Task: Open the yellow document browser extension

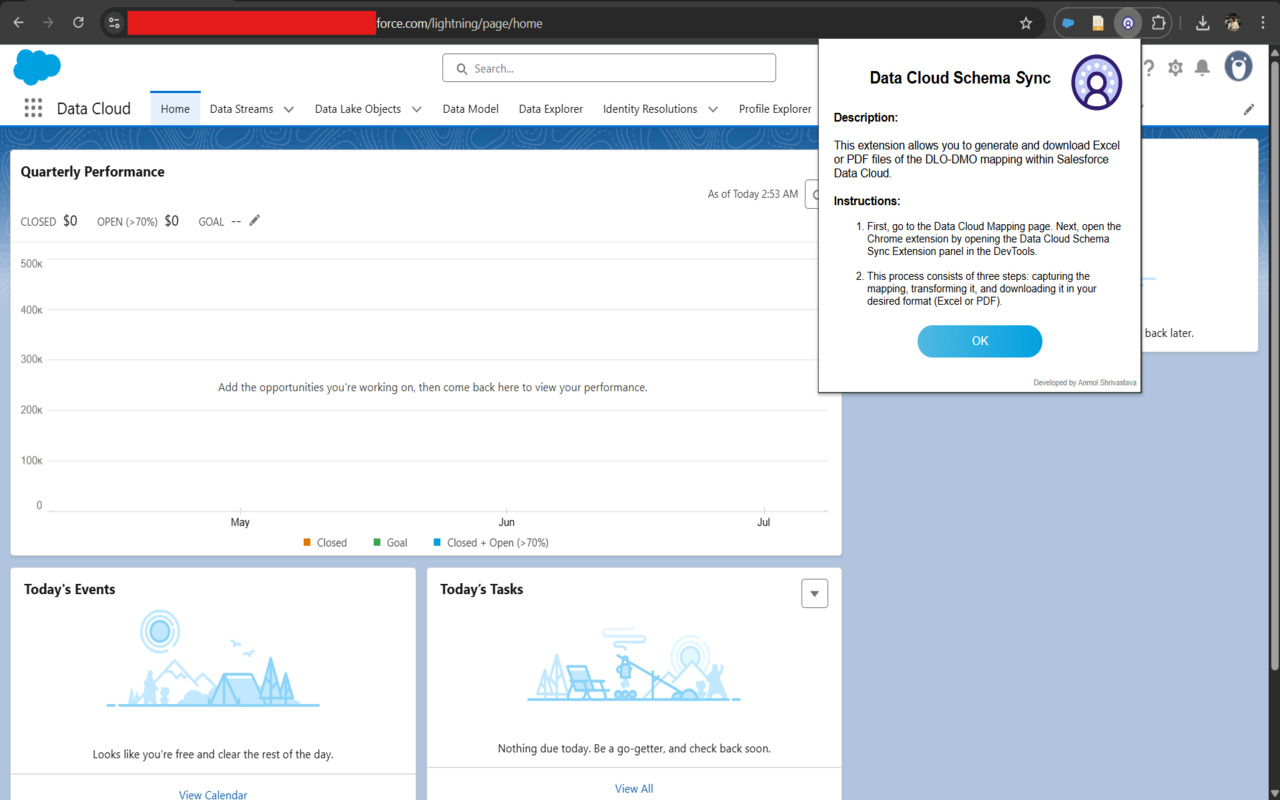Action: pyautogui.click(x=1098, y=23)
